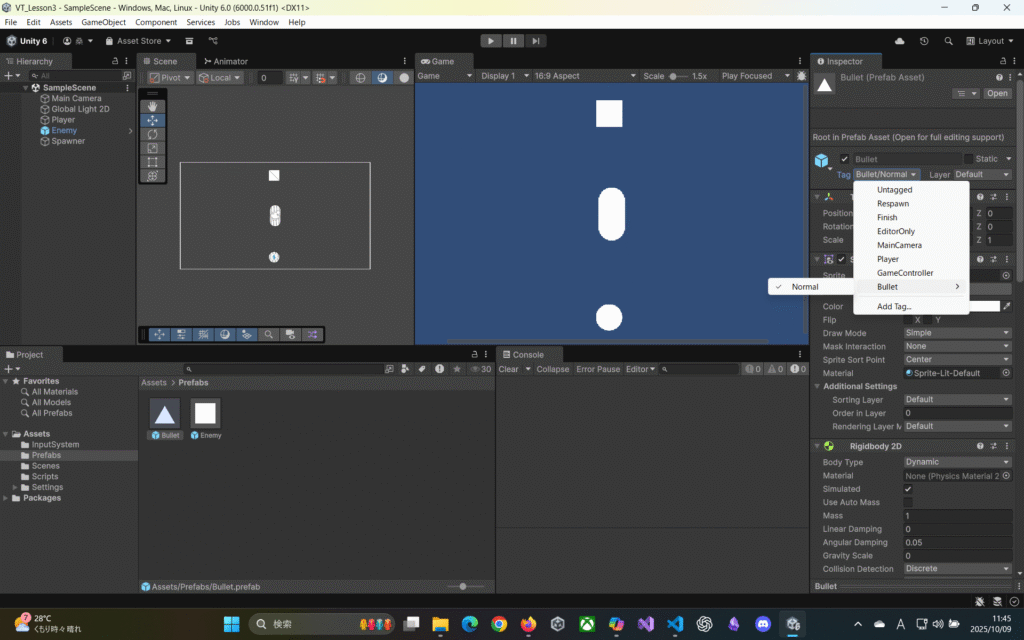
Task: Open Unity Cloud from the toolbar
Action: 900,41
